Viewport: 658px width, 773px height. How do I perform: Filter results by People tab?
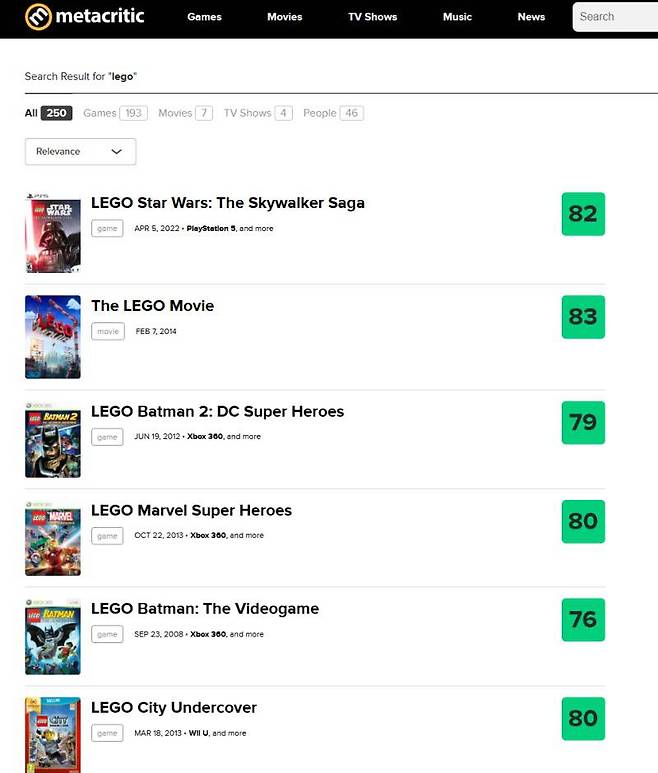332,113
